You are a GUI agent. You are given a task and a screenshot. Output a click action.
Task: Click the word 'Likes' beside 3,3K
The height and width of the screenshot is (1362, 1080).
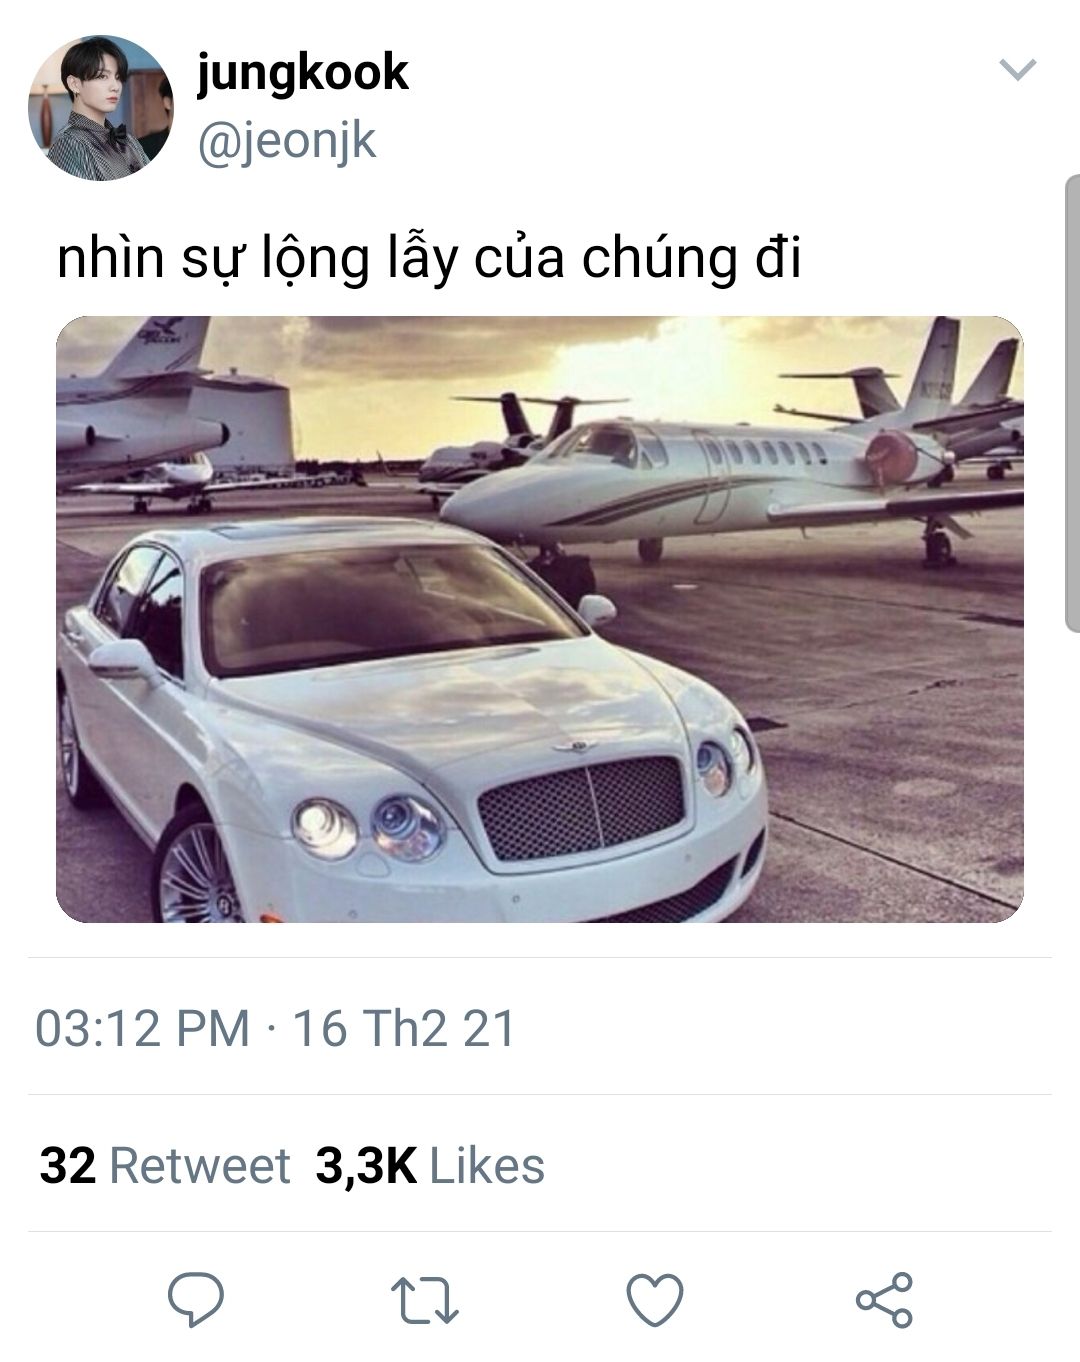tap(487, 1165)
